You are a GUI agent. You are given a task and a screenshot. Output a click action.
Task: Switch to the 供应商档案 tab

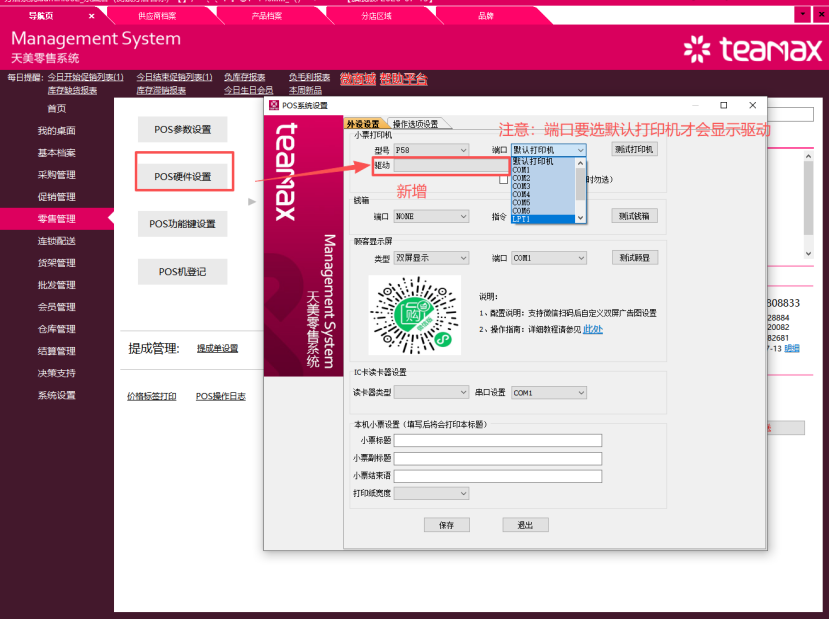(157, 16)
